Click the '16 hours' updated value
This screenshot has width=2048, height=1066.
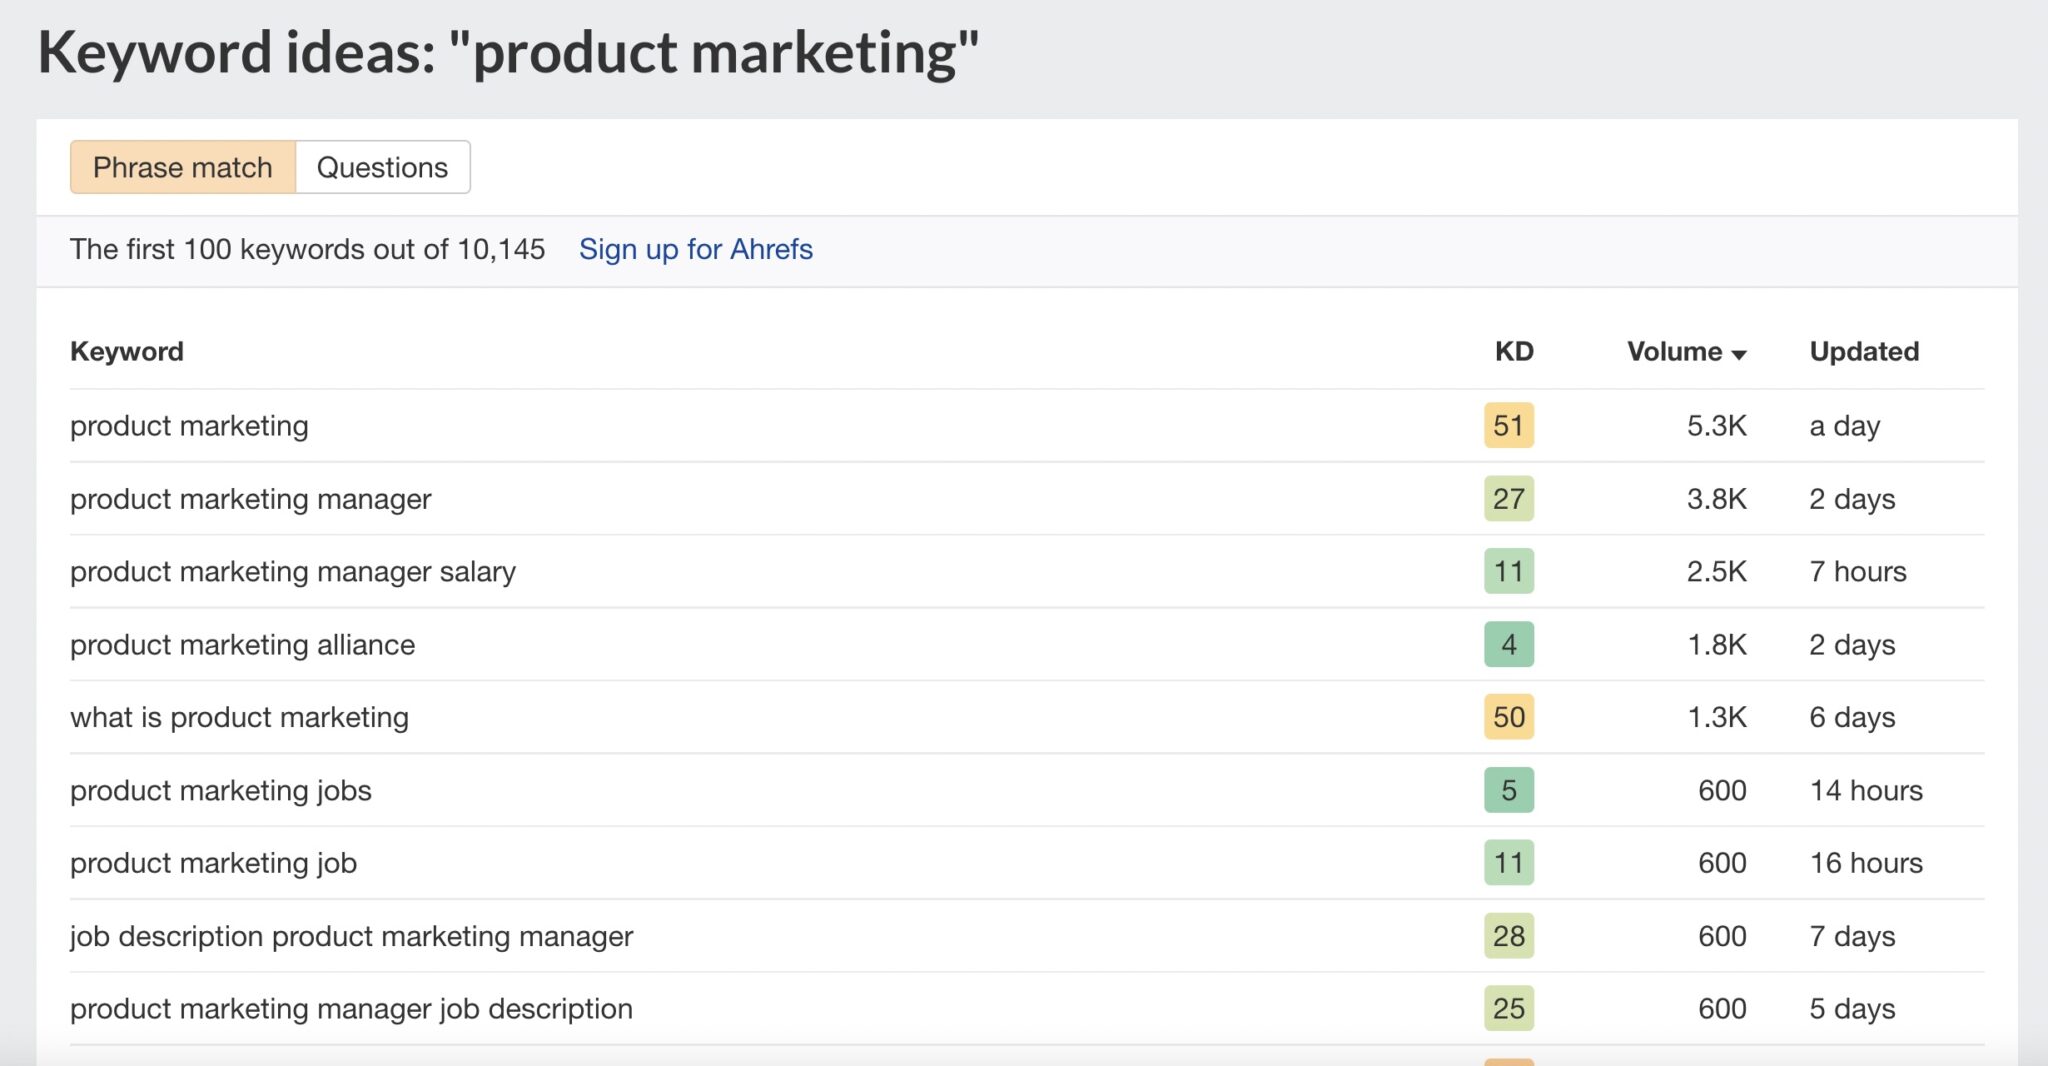pos(1866,864)
